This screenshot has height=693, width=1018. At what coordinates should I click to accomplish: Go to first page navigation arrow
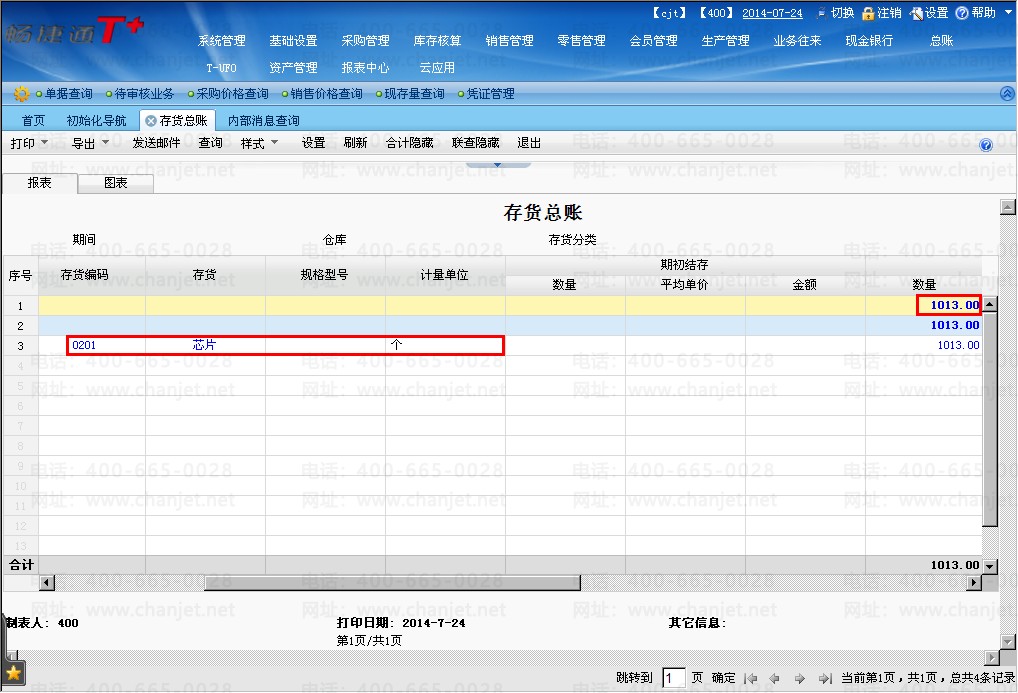coord(751,678)
